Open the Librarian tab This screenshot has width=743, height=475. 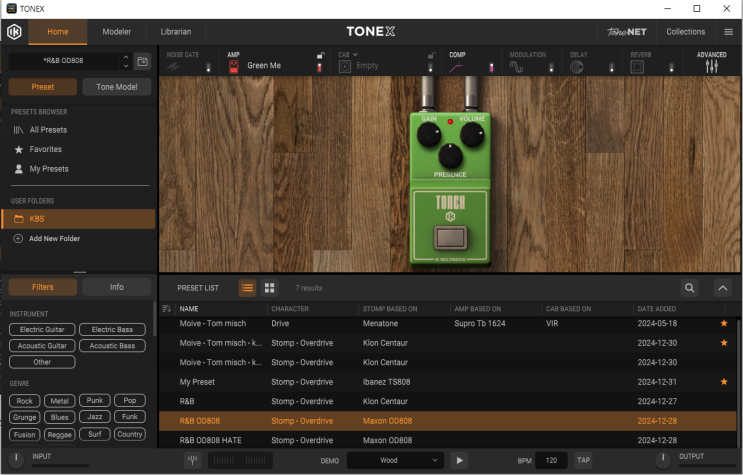tap(175, 32)
